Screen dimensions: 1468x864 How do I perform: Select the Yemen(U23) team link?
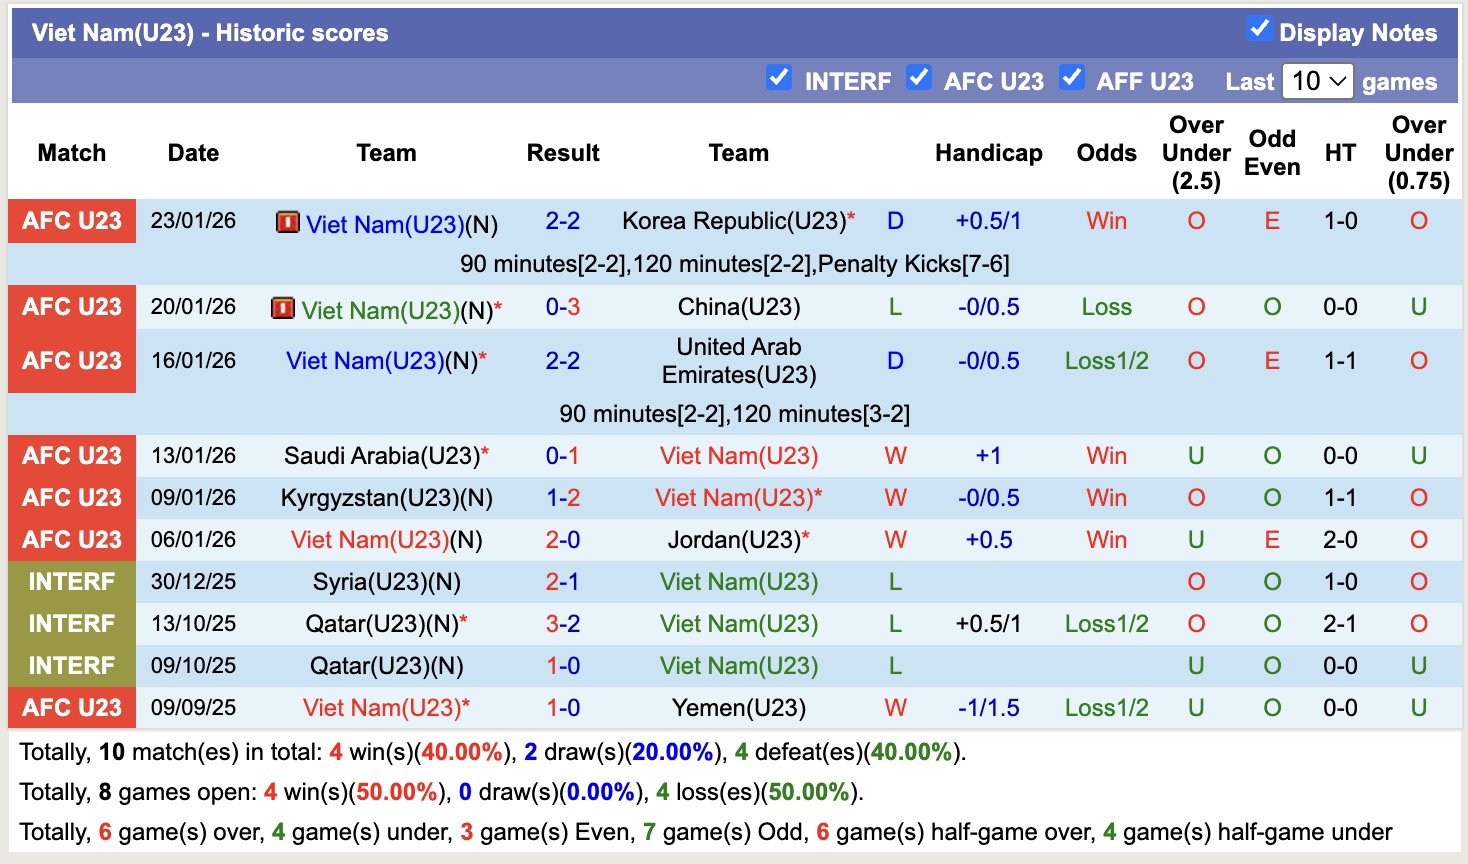click(x=739, y=708)
